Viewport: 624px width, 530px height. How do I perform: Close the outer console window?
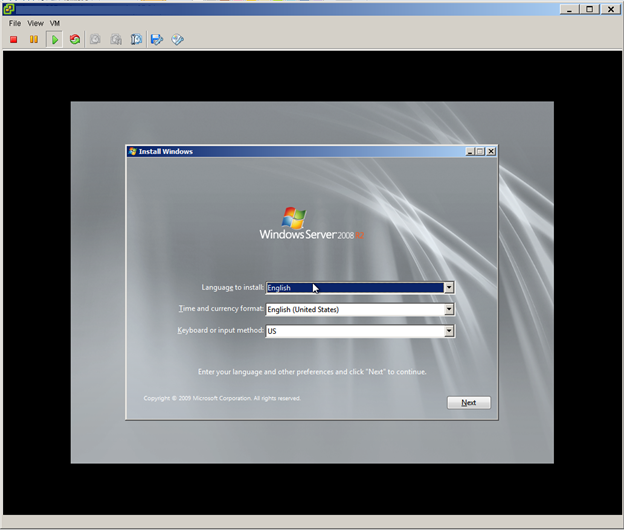610,9
